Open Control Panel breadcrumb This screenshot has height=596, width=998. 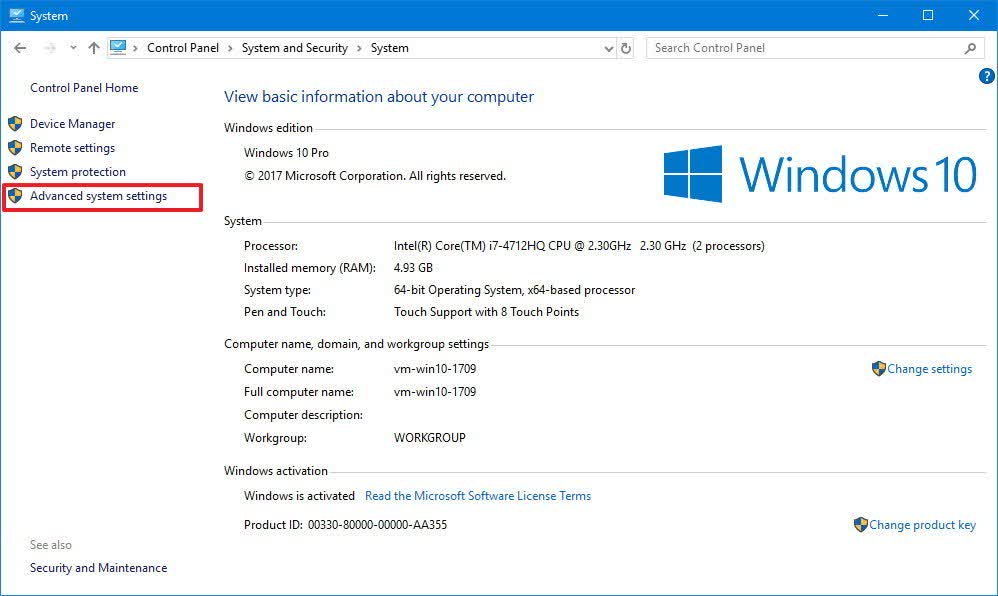(183, 48)
